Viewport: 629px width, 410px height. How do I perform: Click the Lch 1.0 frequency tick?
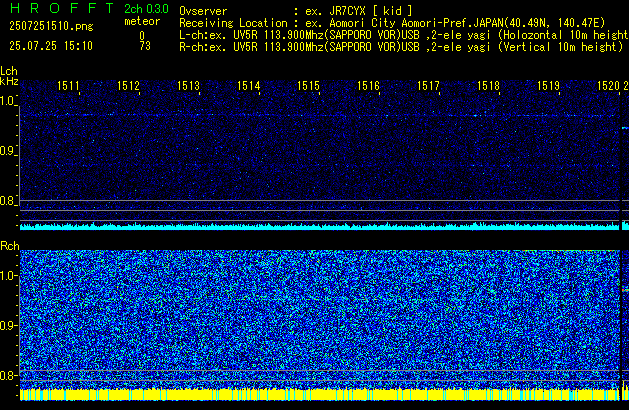click(8, 101)
